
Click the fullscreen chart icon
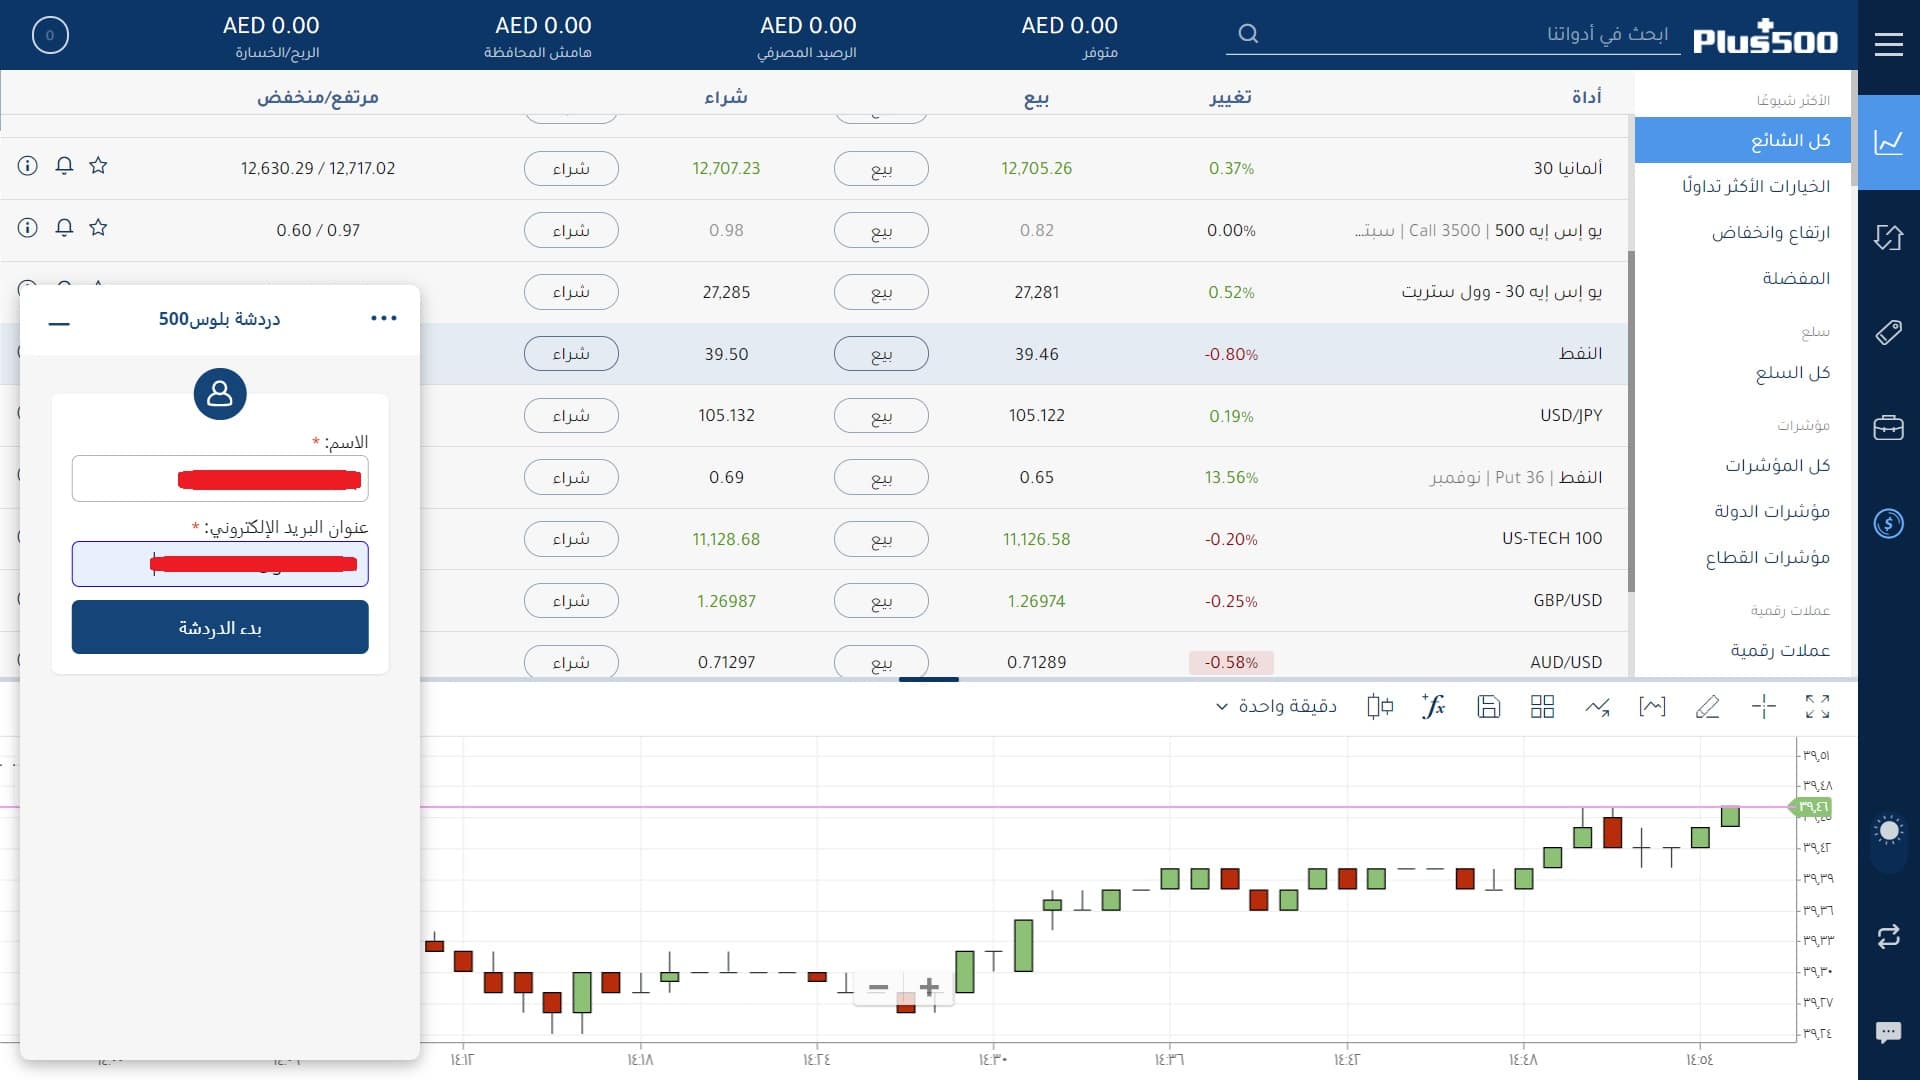tap(1817, 707)
